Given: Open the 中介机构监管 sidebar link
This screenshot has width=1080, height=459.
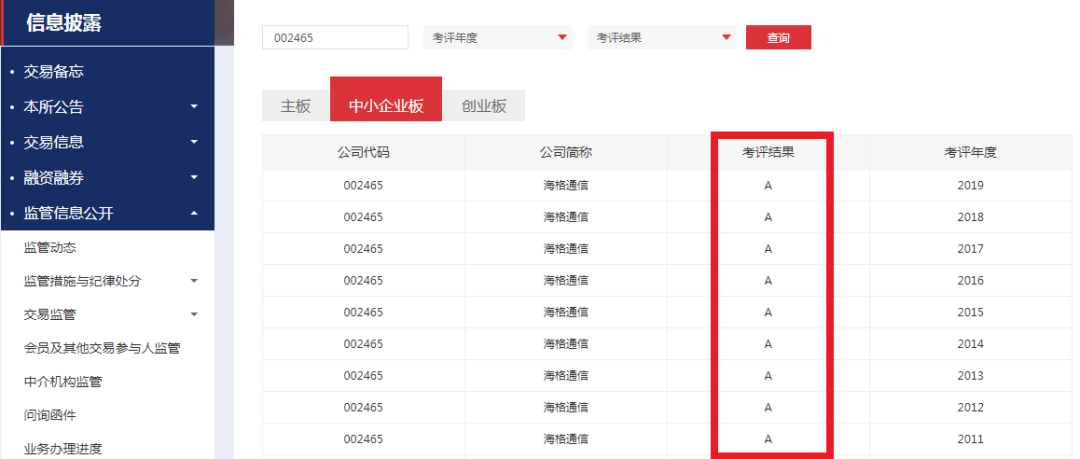Looking at the screenshot, I should point(63,382).
